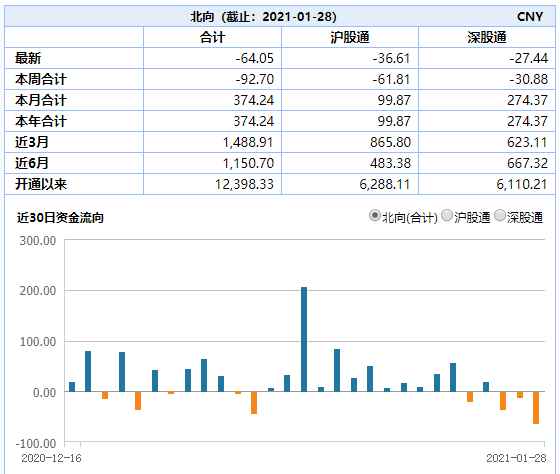Click the 近30日资金流向 chart title
This screenshot has height=474, width=560.
[60, 217]
